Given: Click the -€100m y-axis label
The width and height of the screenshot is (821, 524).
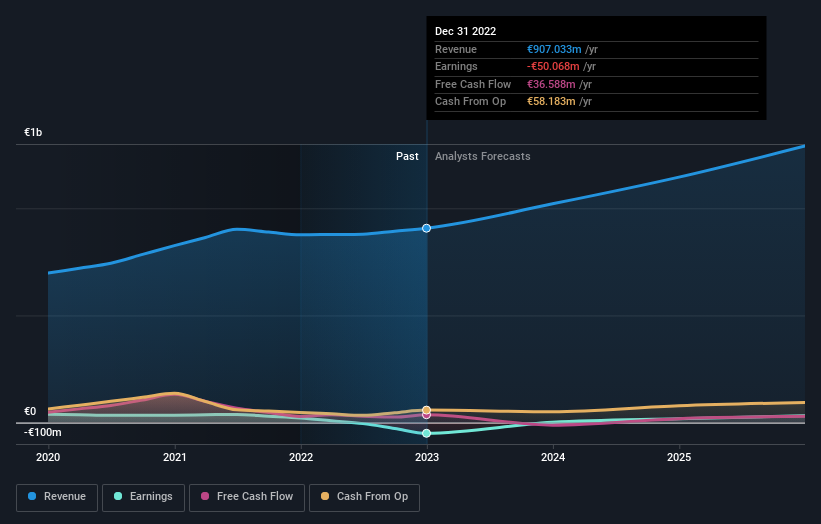Looking at the screenshot, I should (43, 432).
